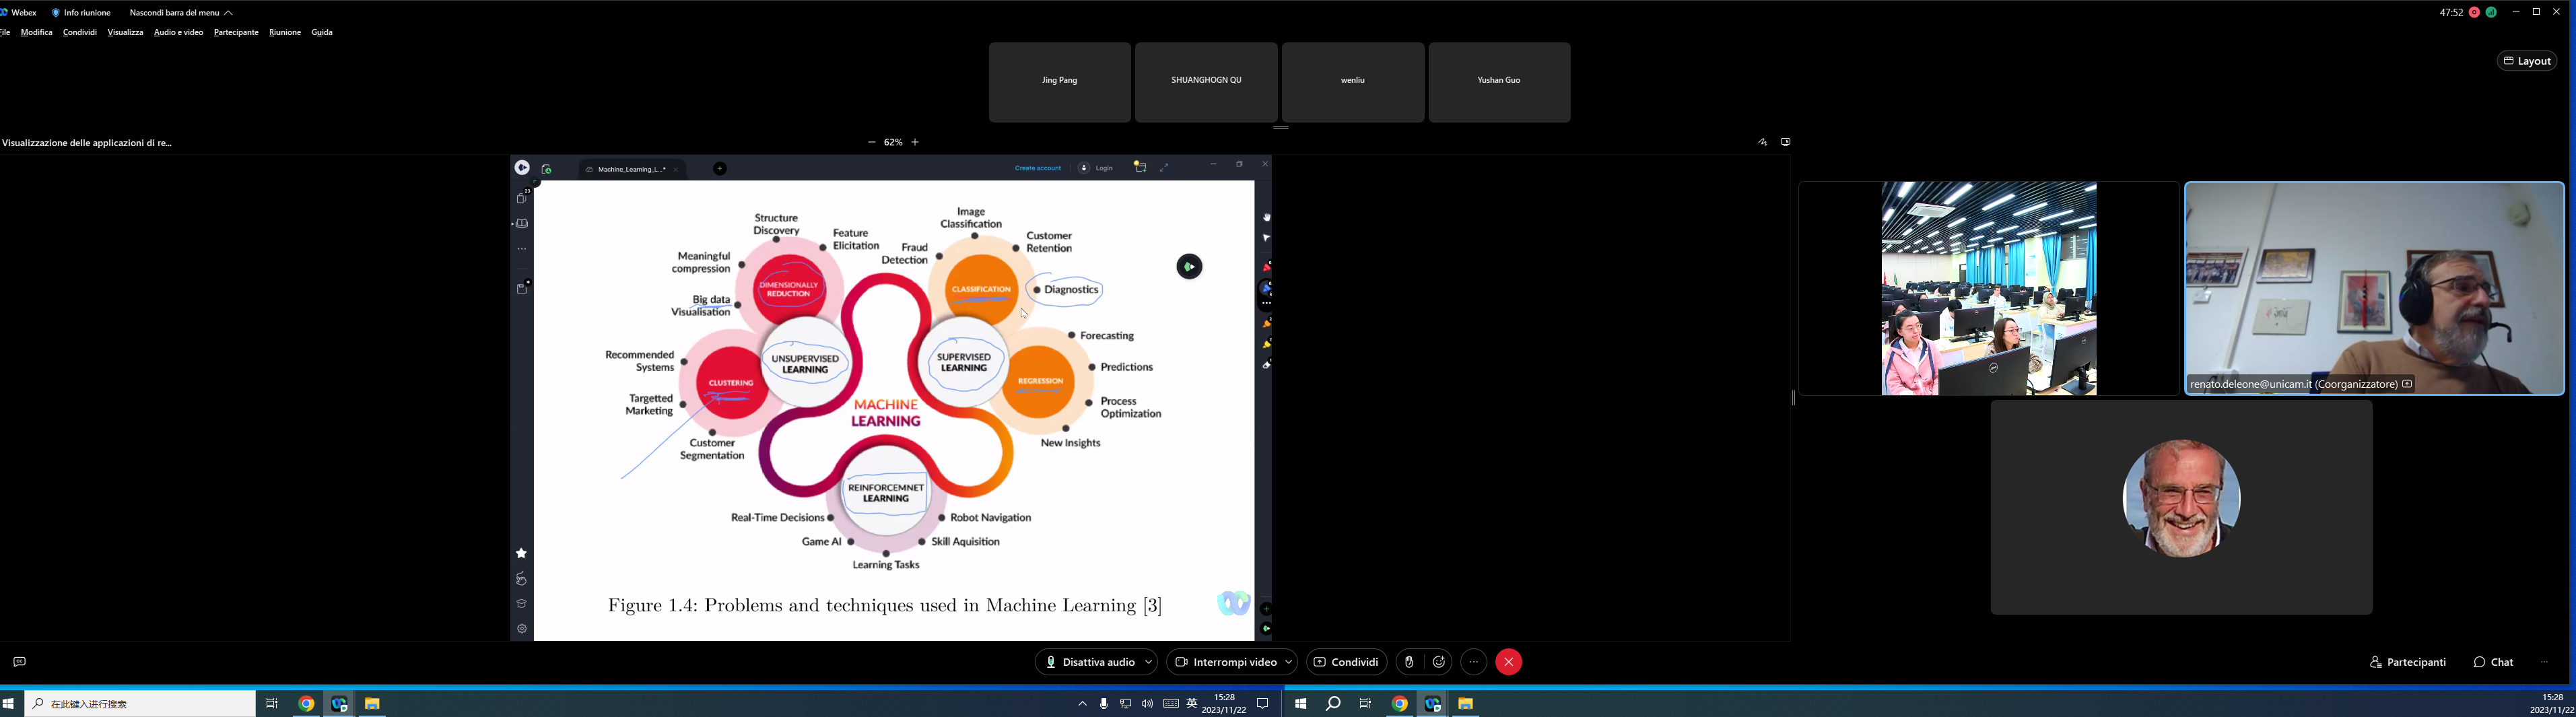Open the captions icon at bottom left
This screenshot has width=2576, height=717.
coord(19,662)
